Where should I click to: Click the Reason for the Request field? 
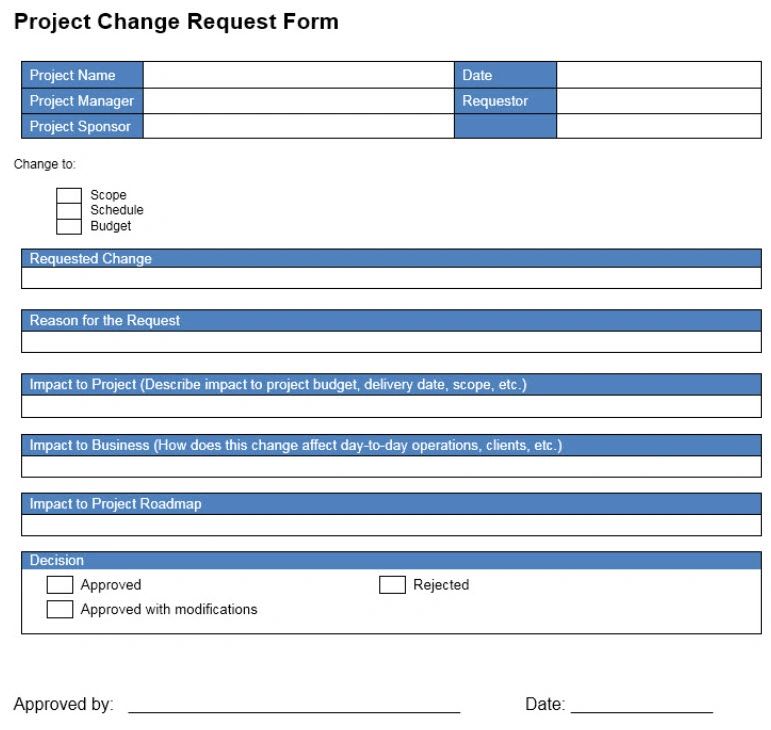tap(391, 342)
